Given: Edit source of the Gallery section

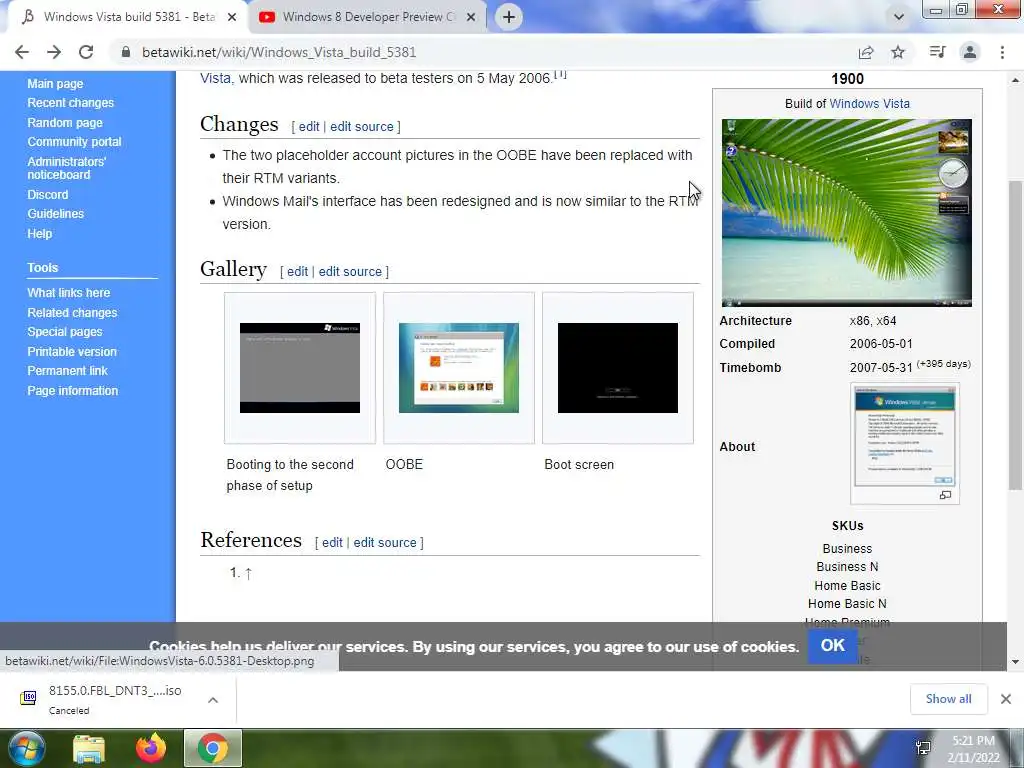Looking at the screenshot, I should (350, 272).
